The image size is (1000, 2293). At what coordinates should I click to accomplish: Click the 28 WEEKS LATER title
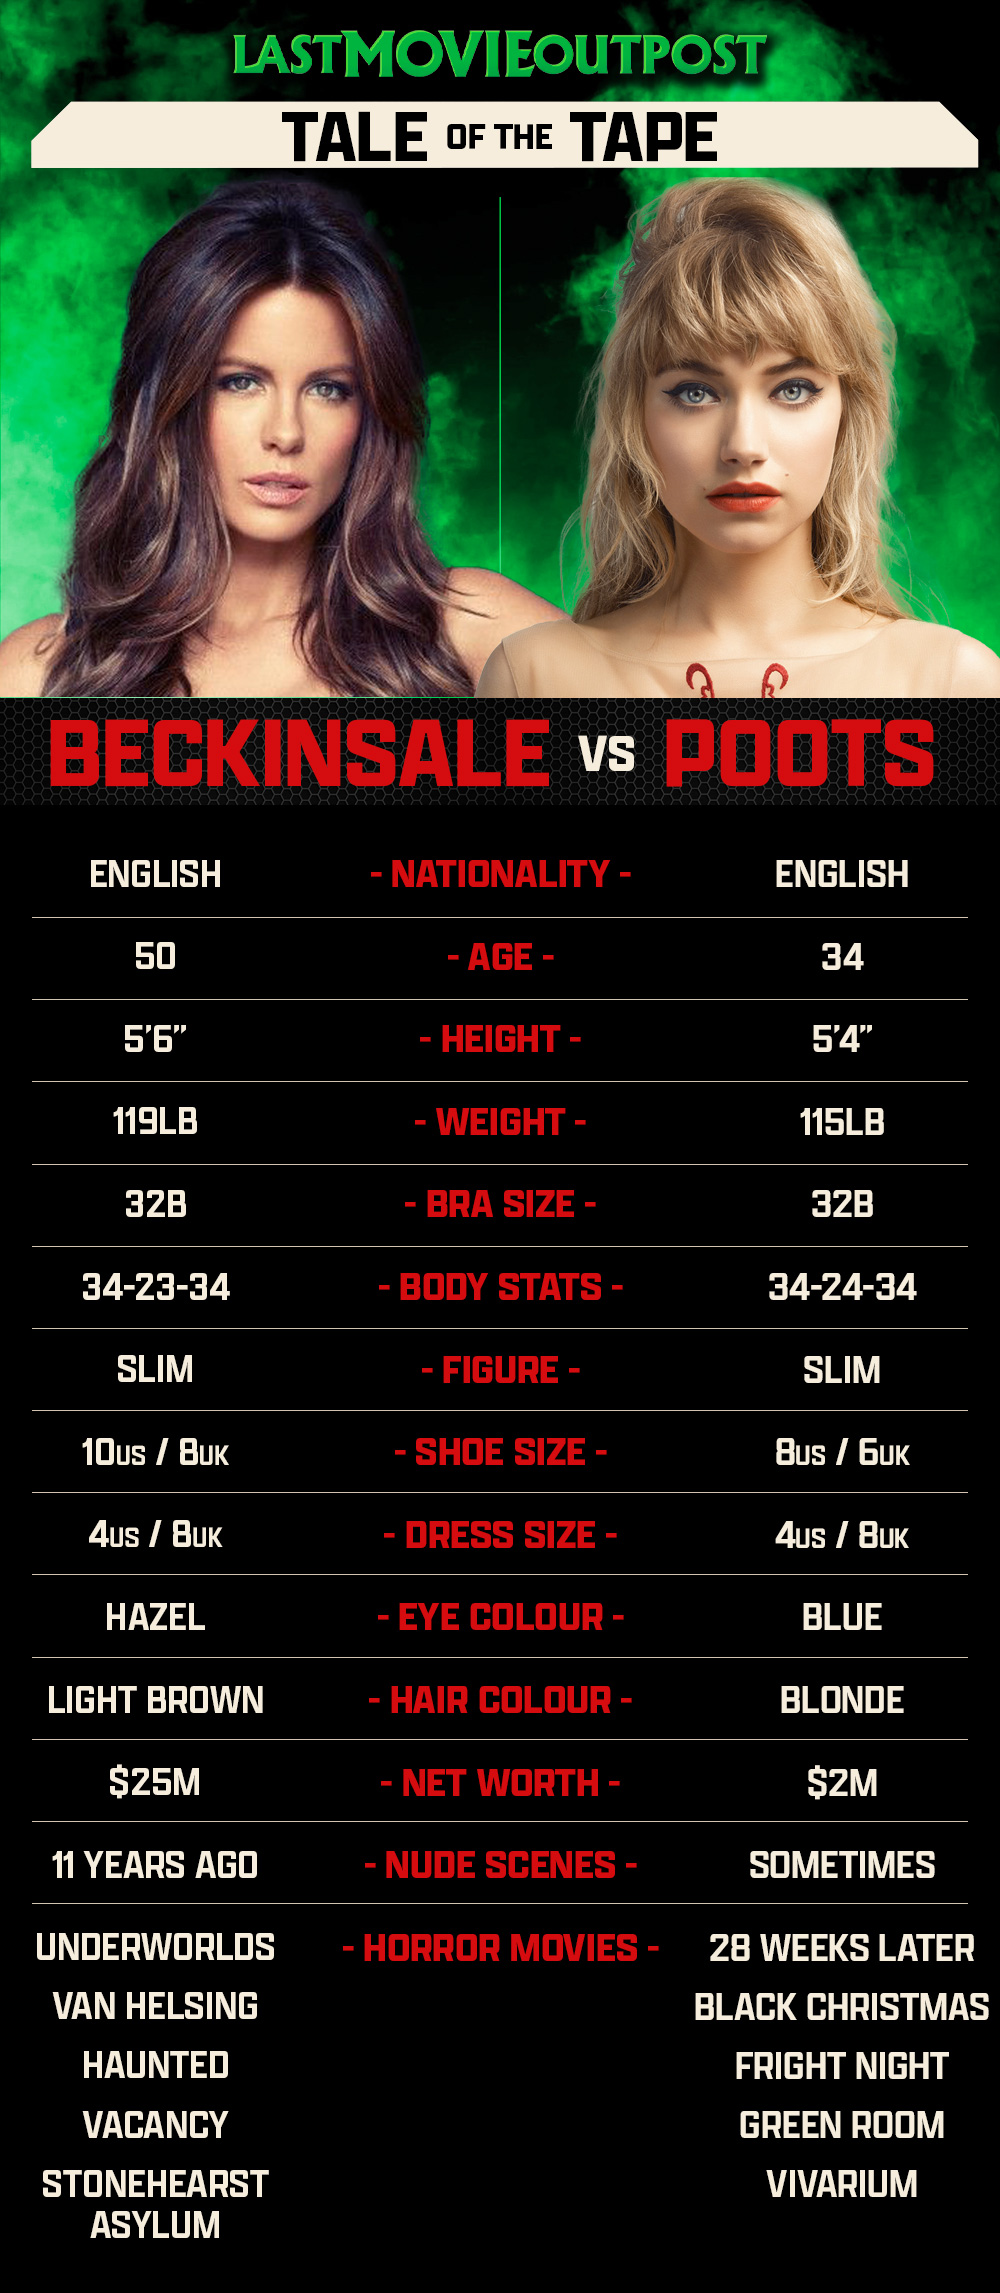pos(842,1948)
